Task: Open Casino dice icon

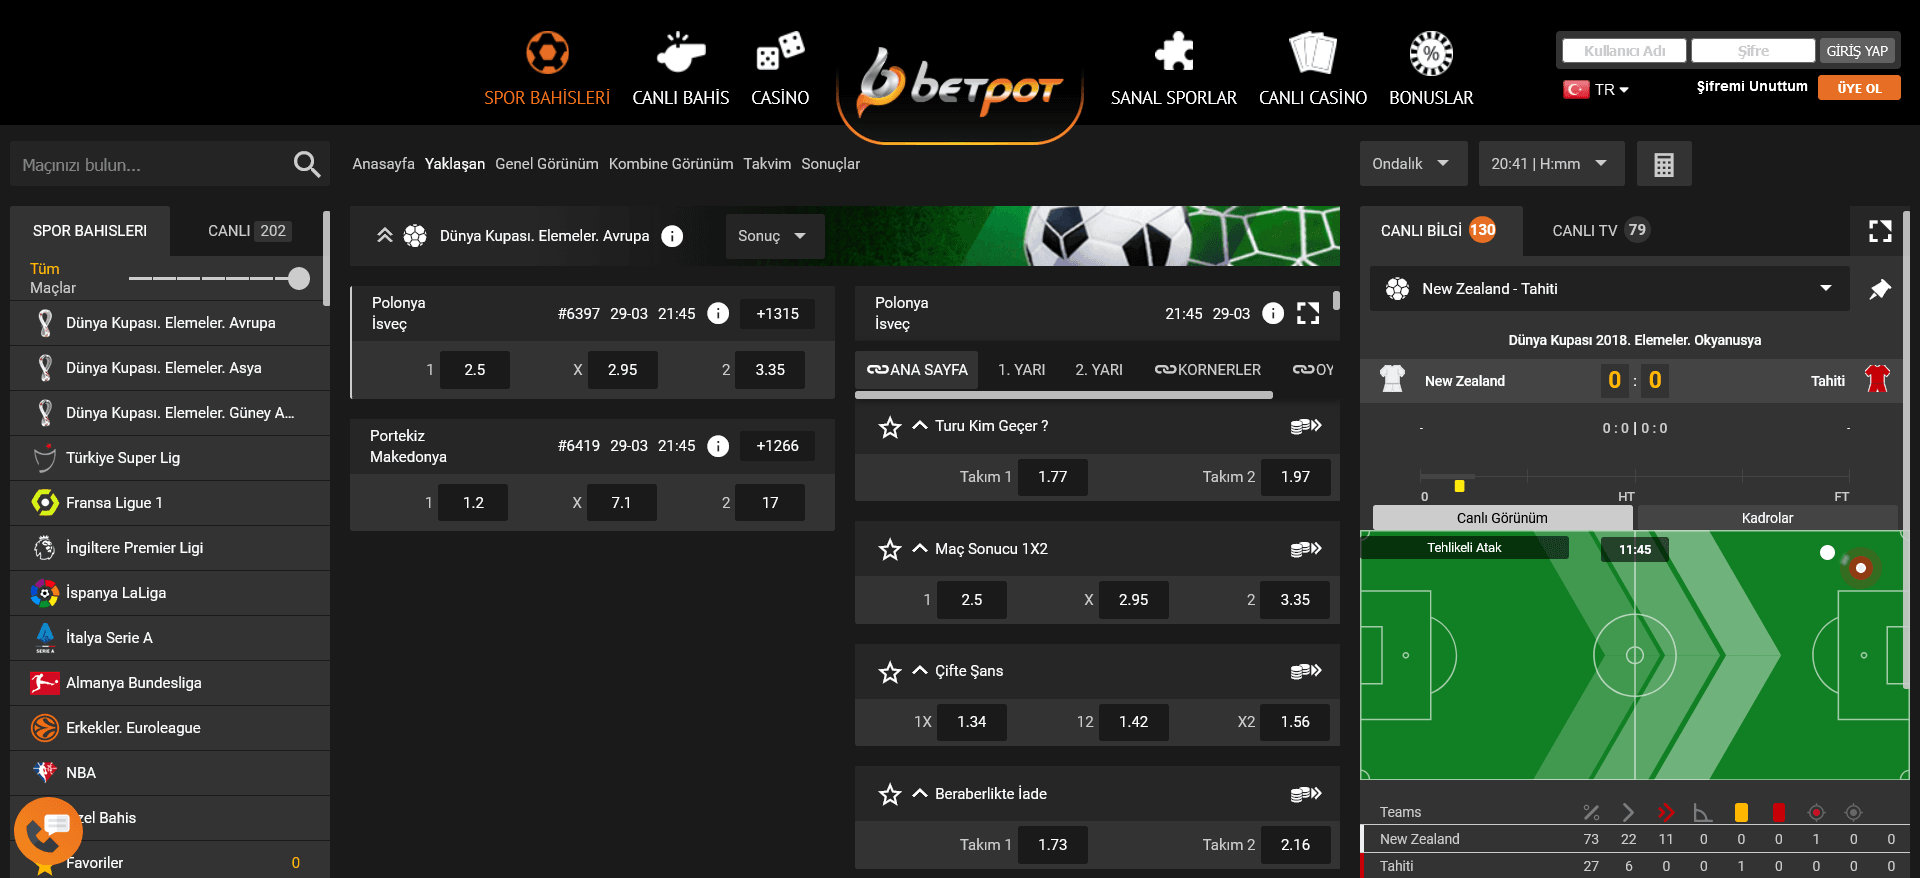Action: pyautogui.click(x=780, y=52)
